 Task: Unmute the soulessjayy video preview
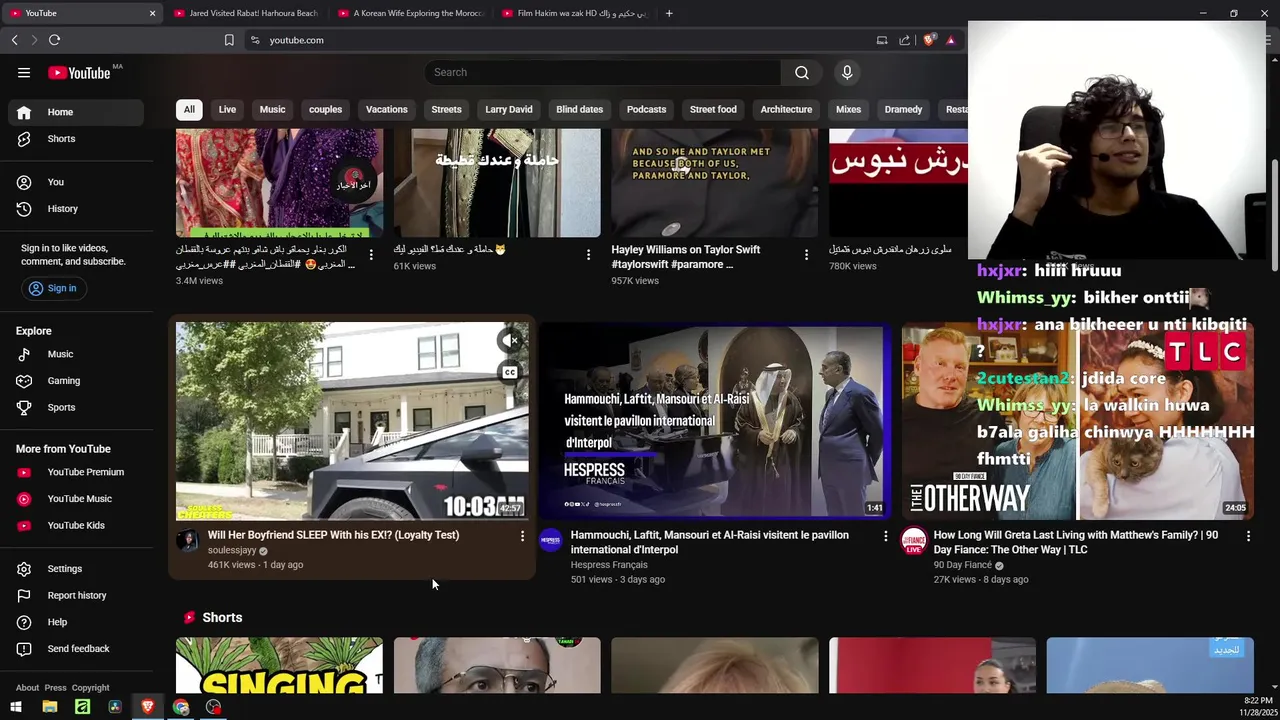click(510, 340)
